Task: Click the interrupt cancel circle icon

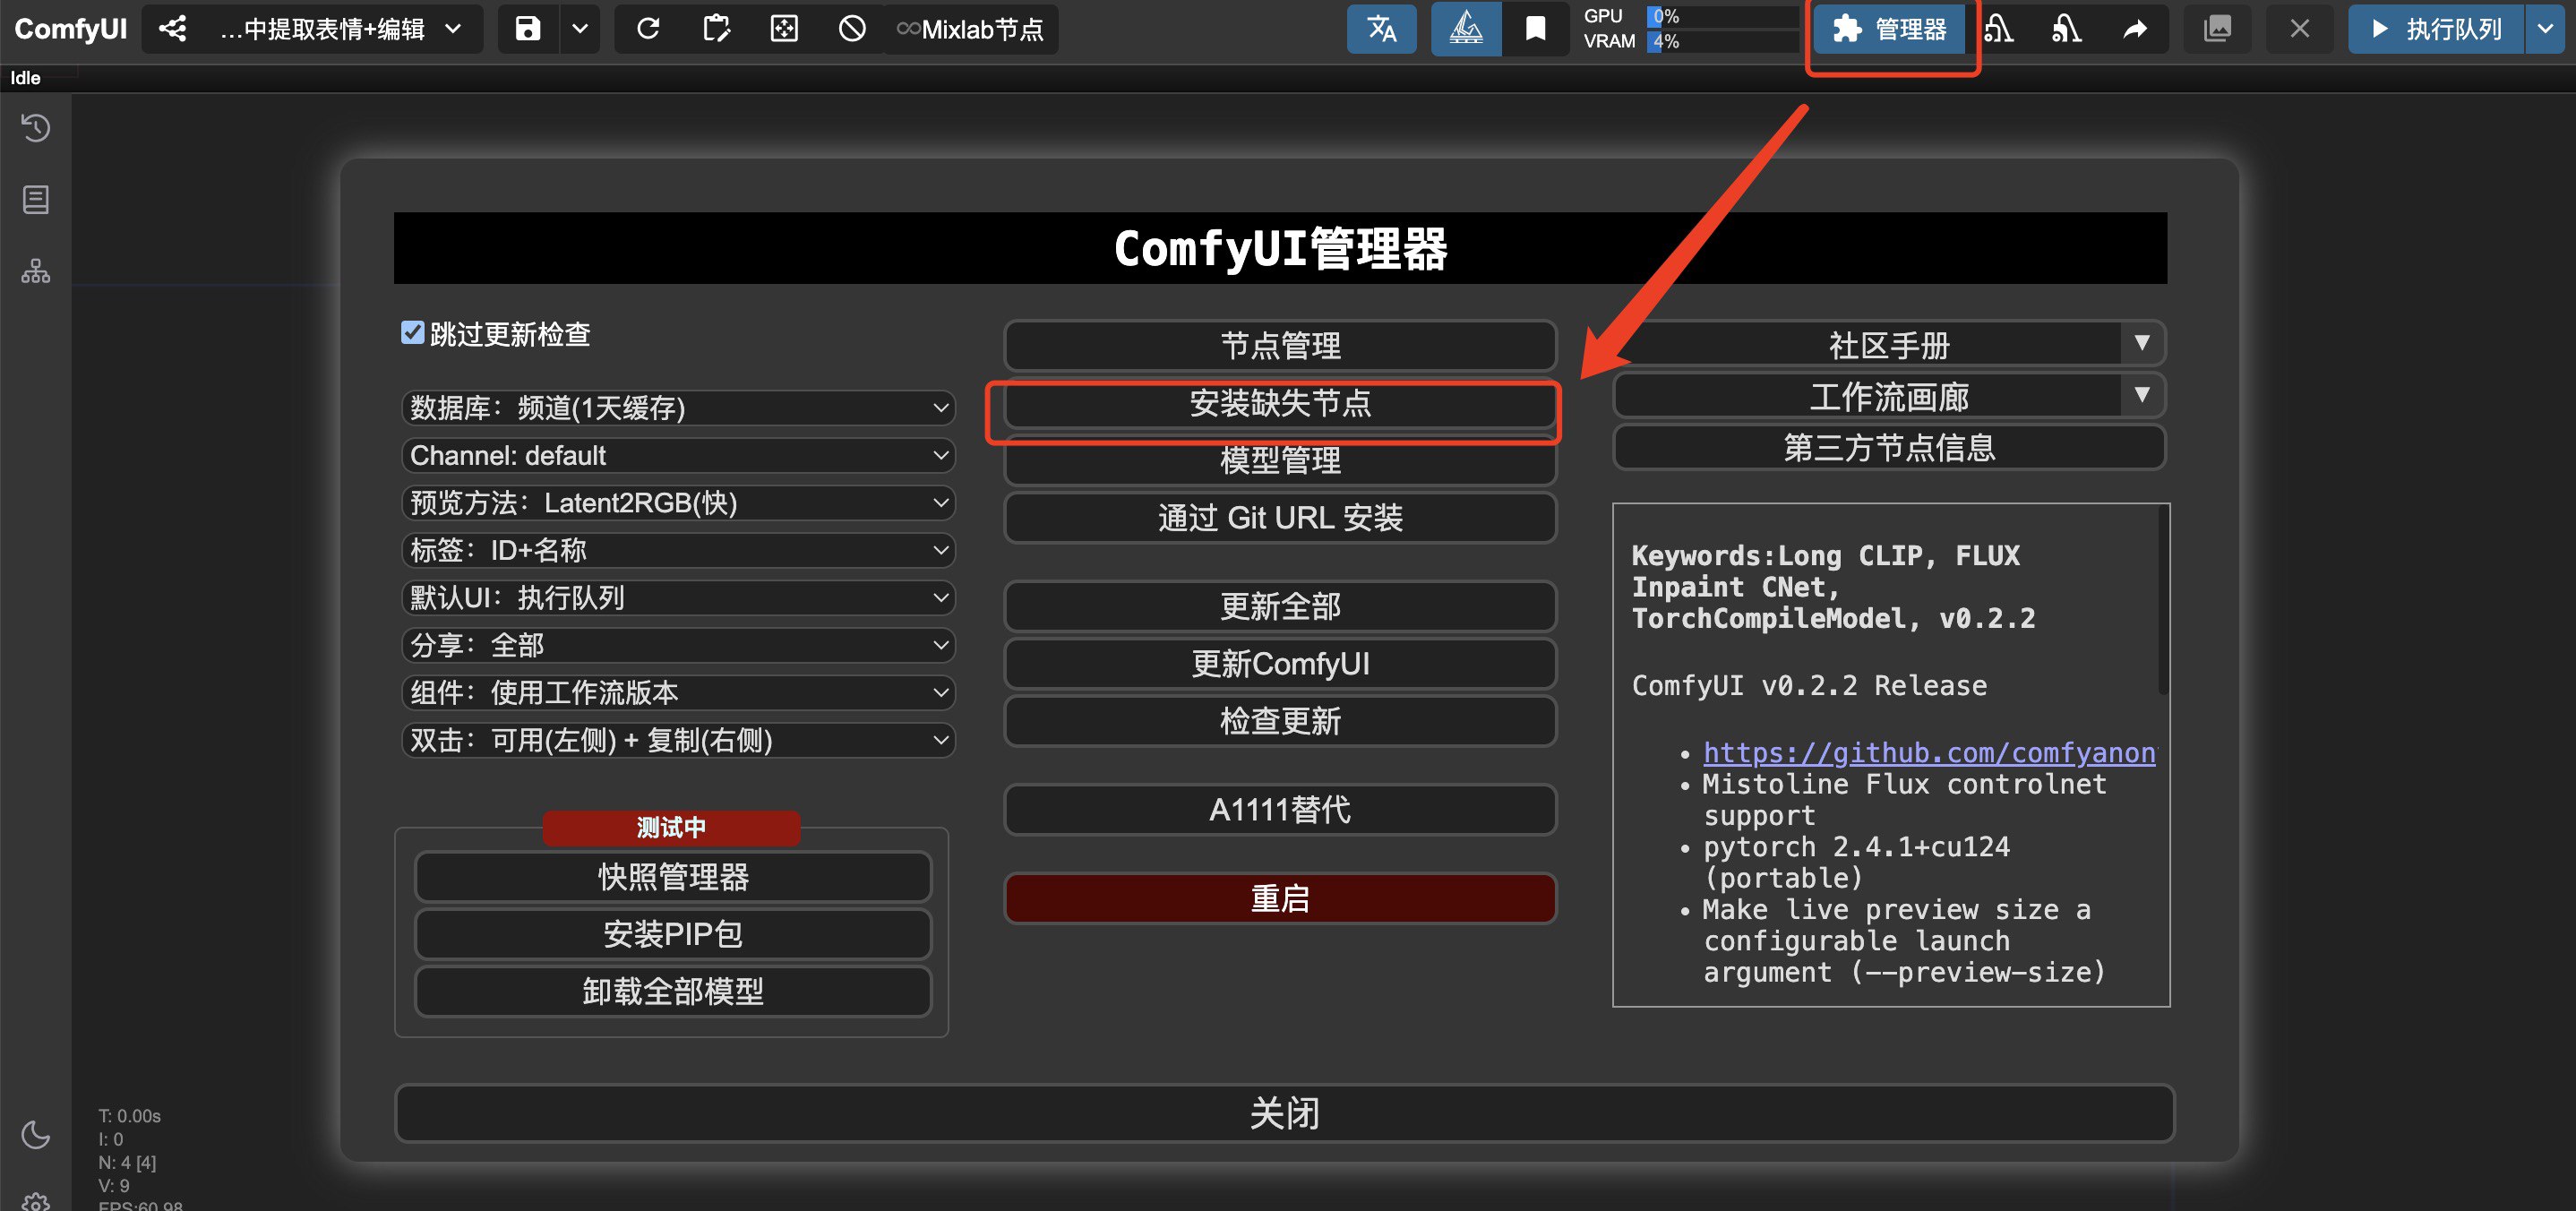Action: (851, 29)
